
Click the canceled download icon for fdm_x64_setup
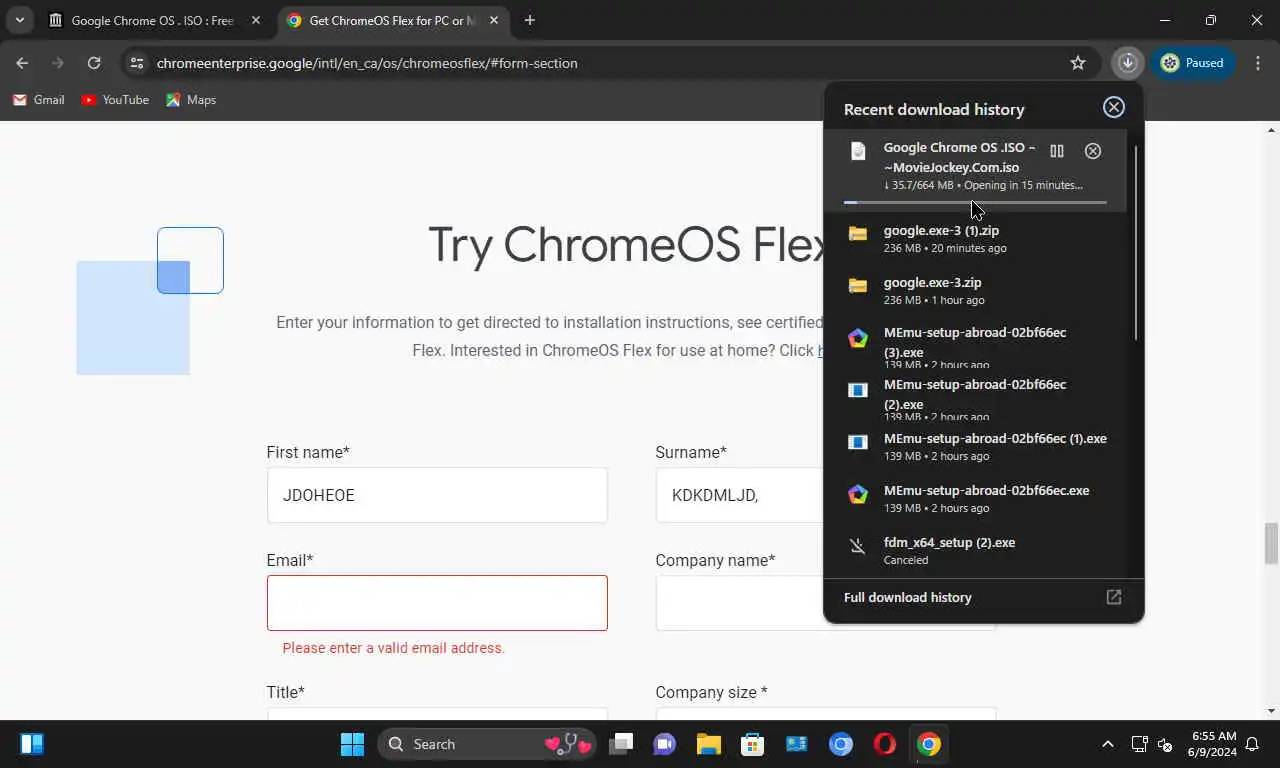(858, 546)
